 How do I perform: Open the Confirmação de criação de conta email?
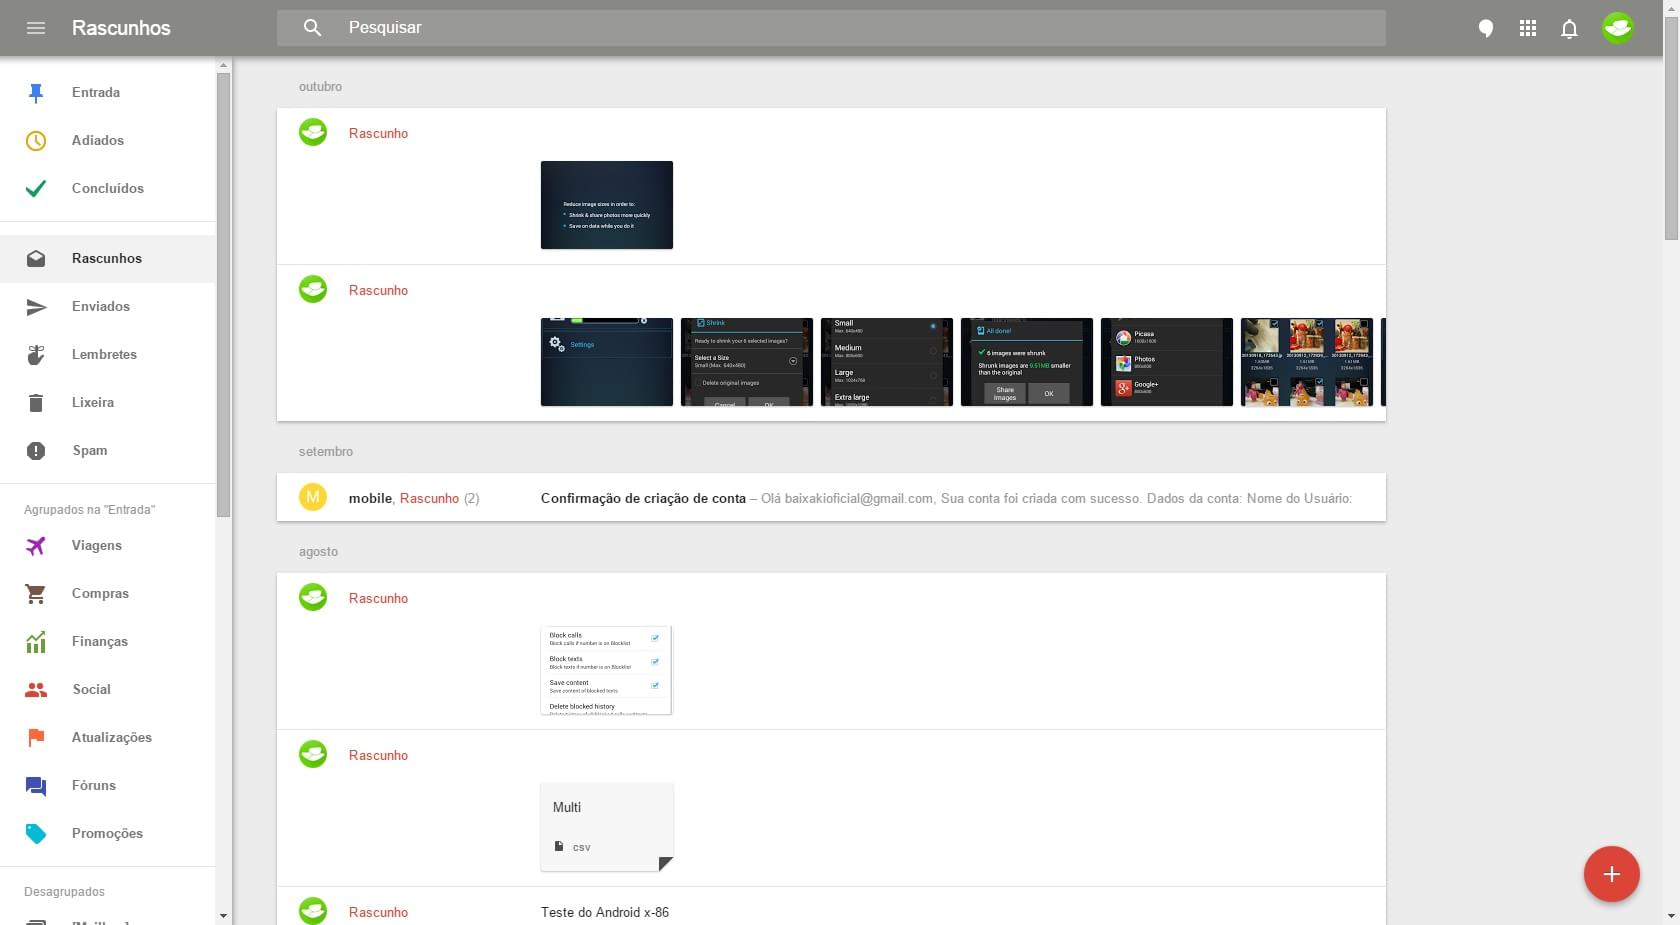(x=643, y=498)
